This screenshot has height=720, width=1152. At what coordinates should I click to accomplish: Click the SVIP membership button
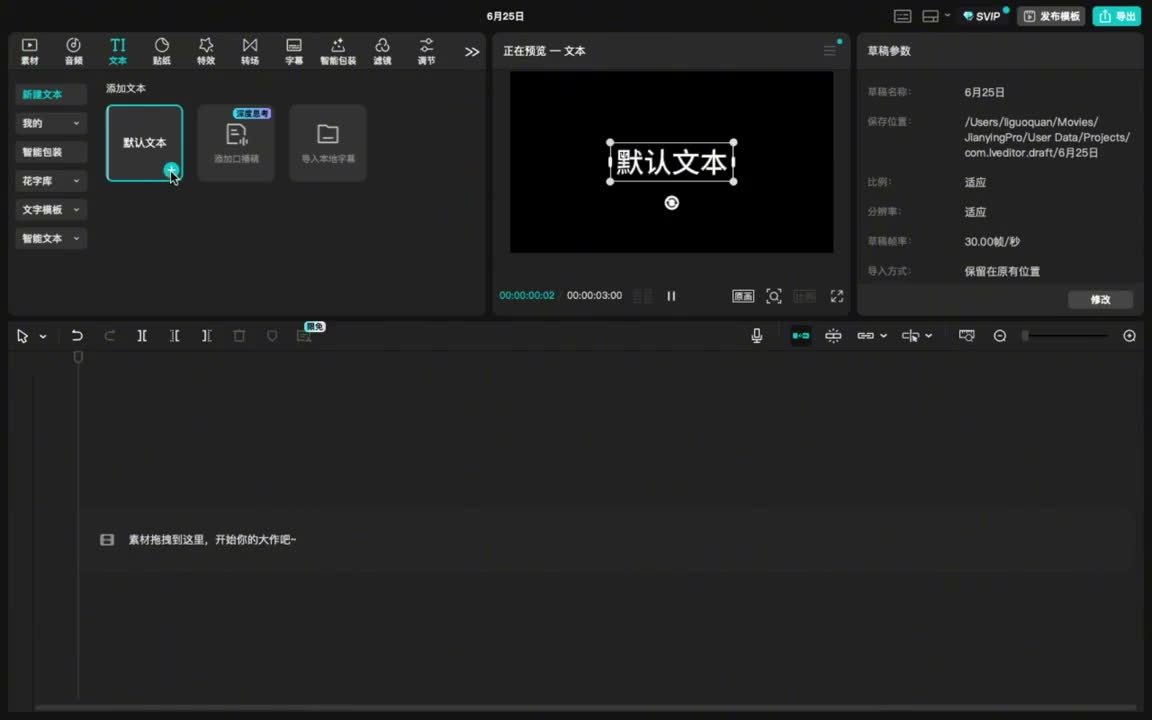pyautogui.click(x=982, y=16)
